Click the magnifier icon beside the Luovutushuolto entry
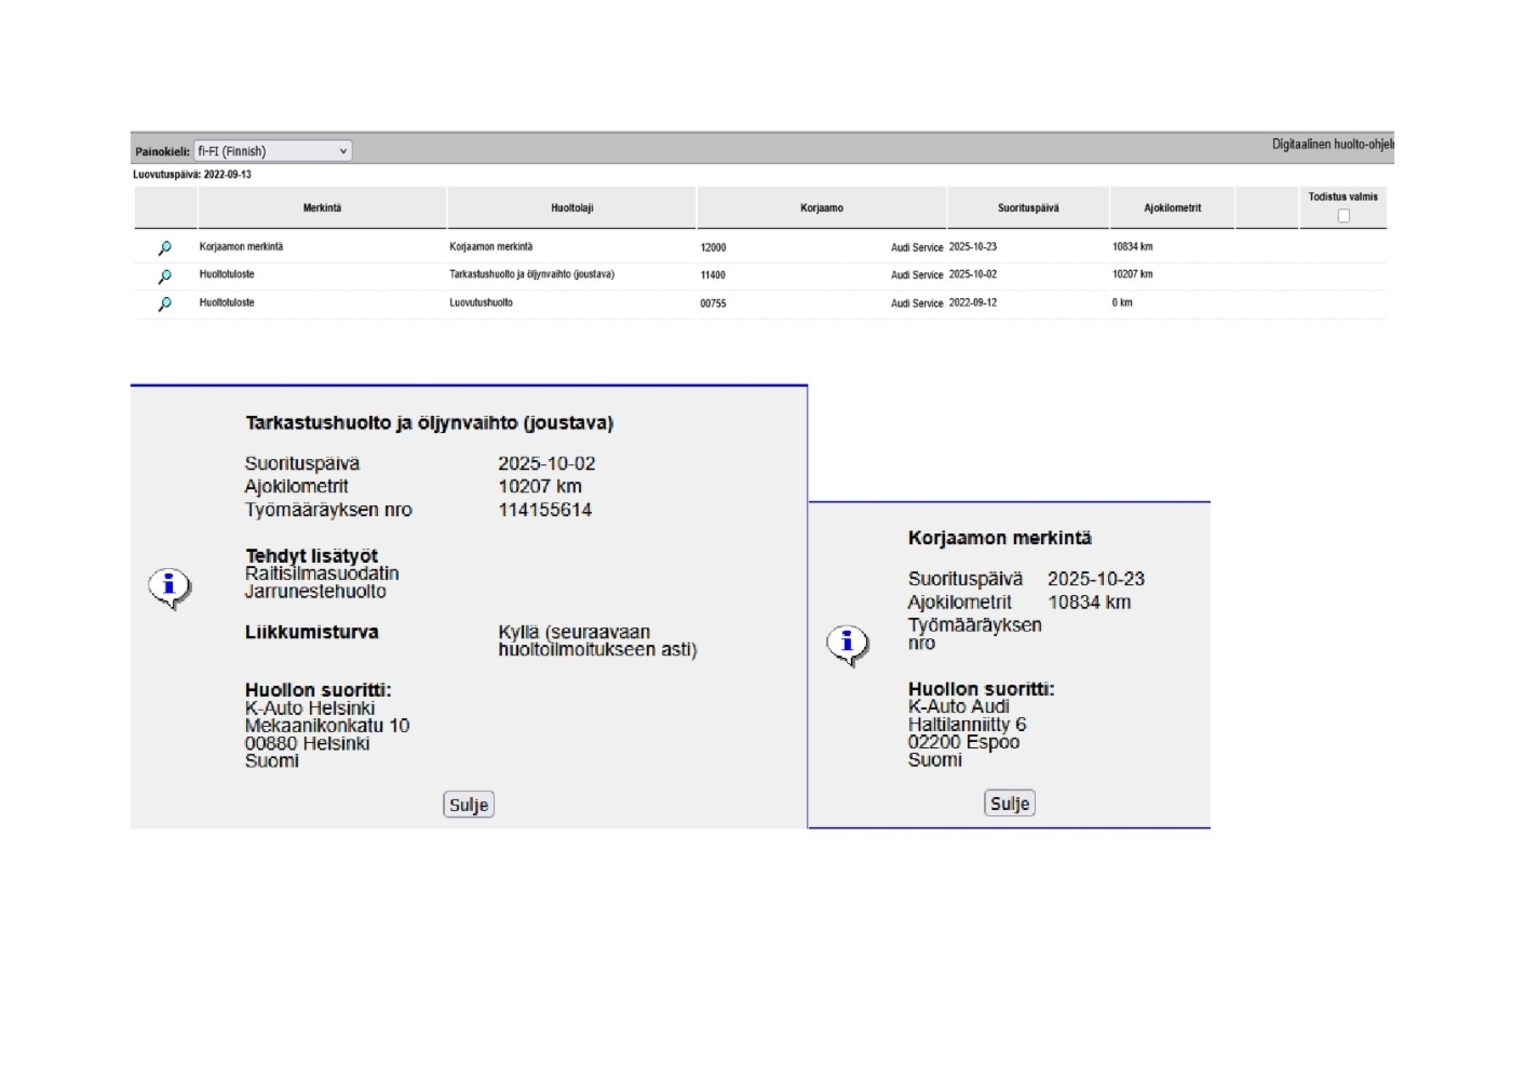This screenshot has width=1526, height=1080. point(165,304)
